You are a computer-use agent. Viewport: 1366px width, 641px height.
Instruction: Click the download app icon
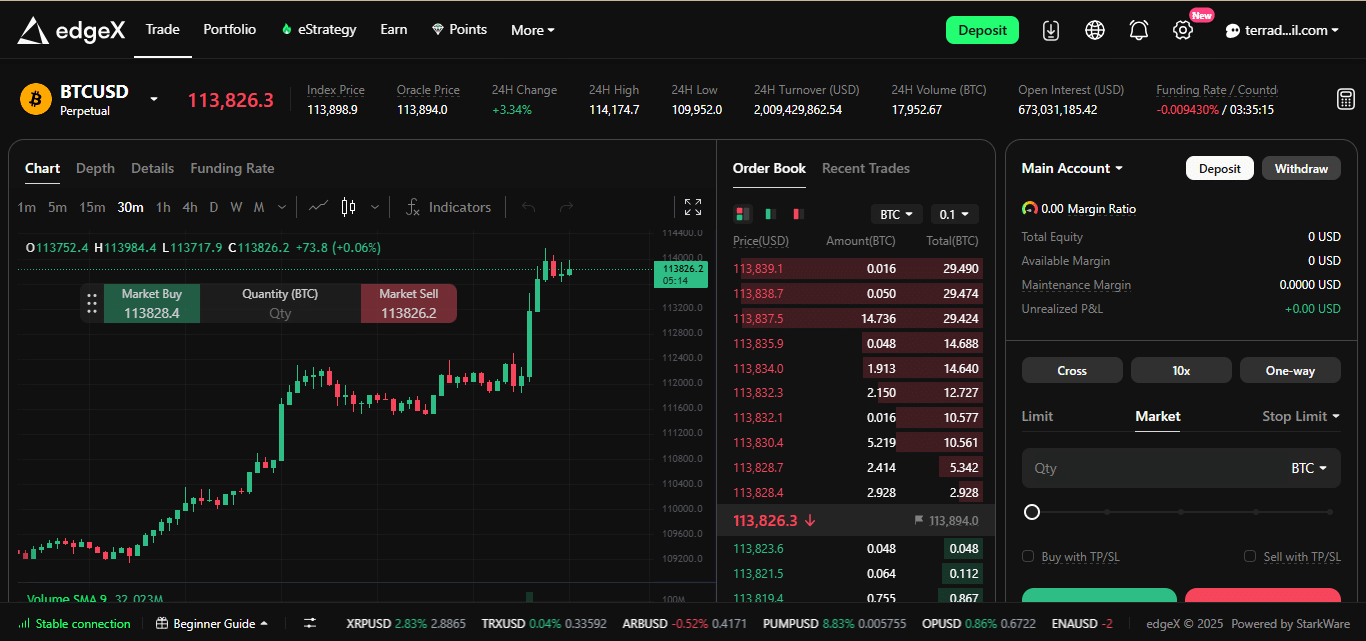tap(1050, 30)
